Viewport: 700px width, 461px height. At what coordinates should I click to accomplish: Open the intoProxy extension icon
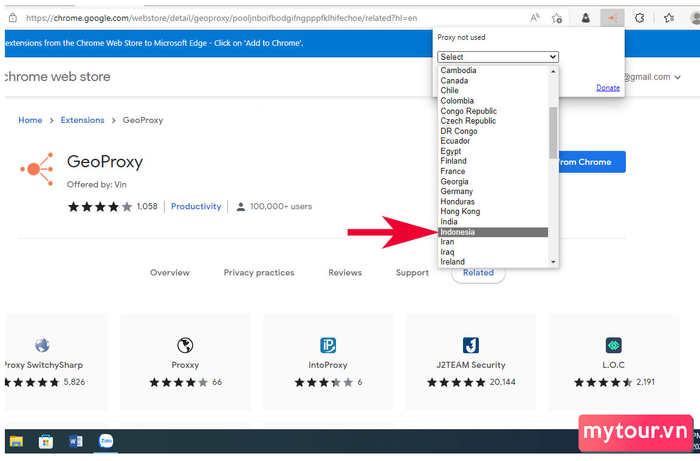coord(328,345)
